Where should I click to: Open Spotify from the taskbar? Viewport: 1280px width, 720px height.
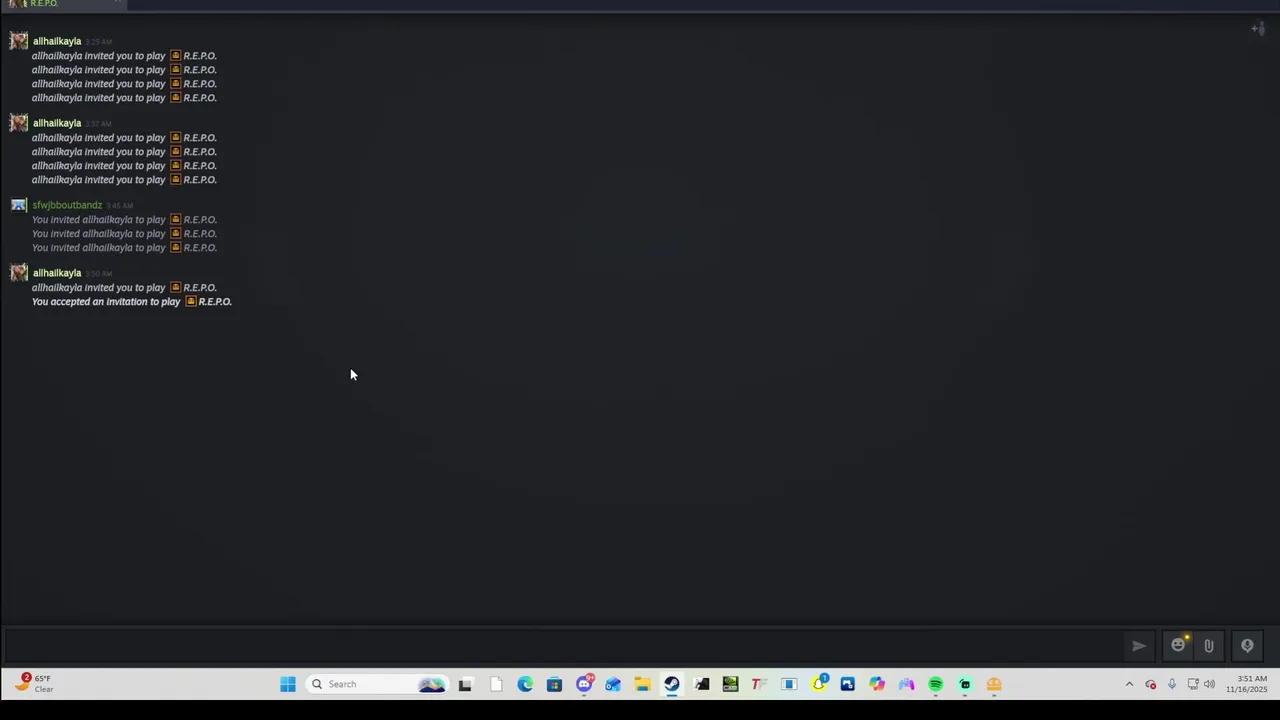[935, 684]
